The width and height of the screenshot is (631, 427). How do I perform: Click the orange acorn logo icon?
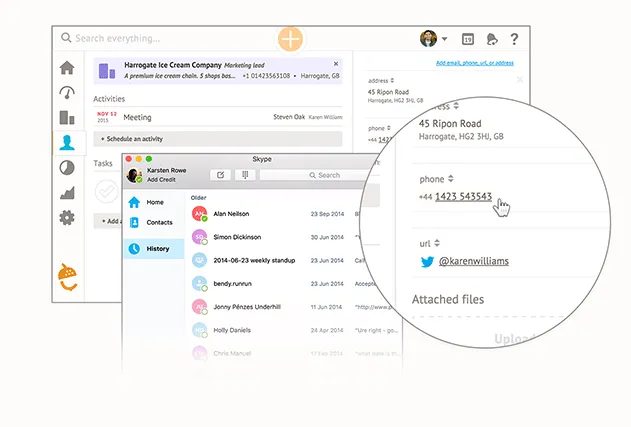(x=68, y=277)
